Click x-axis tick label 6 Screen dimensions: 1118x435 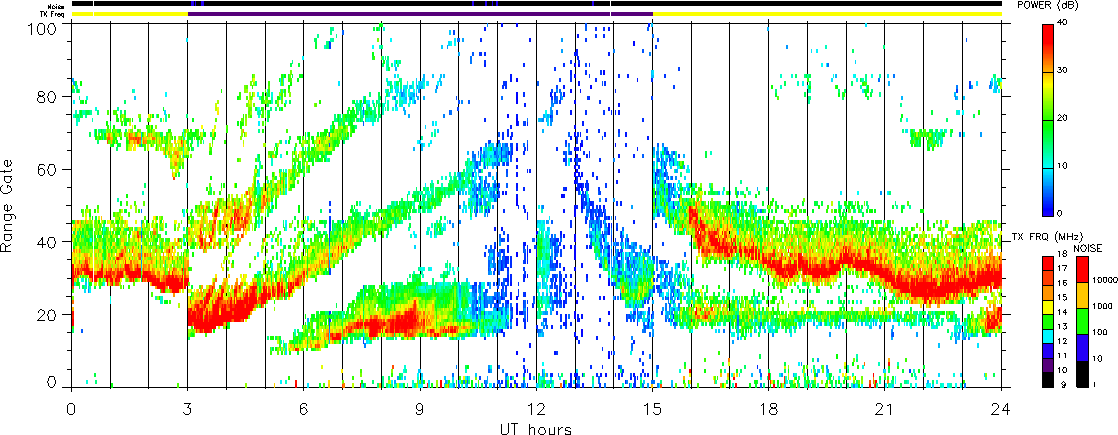[x=304, y=409]
